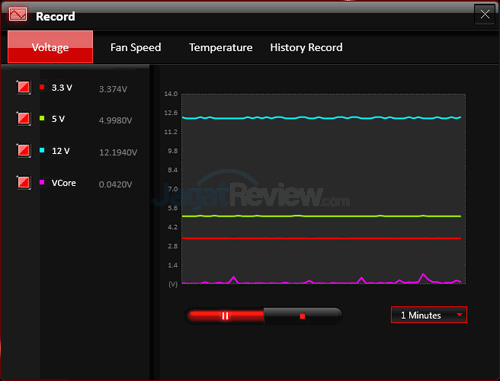Click the cyan 12 V color swatch
500x381 pixels.
pos(42,150)
